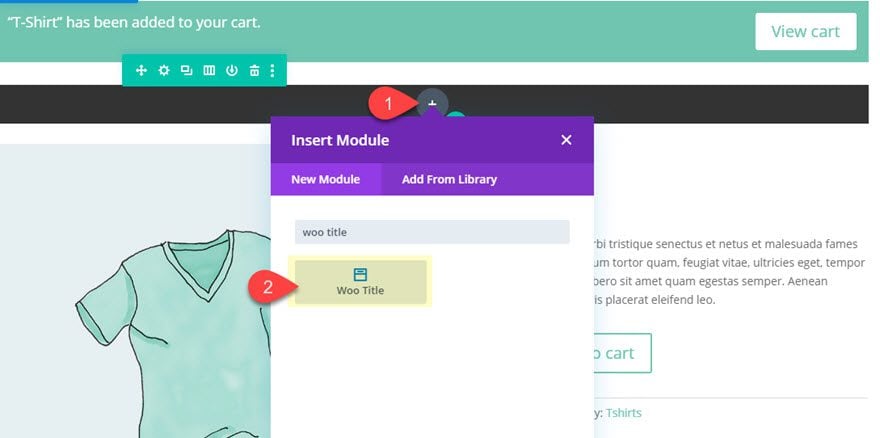
Task: Switch to Add From Library tab
Action: coord(449,179)
